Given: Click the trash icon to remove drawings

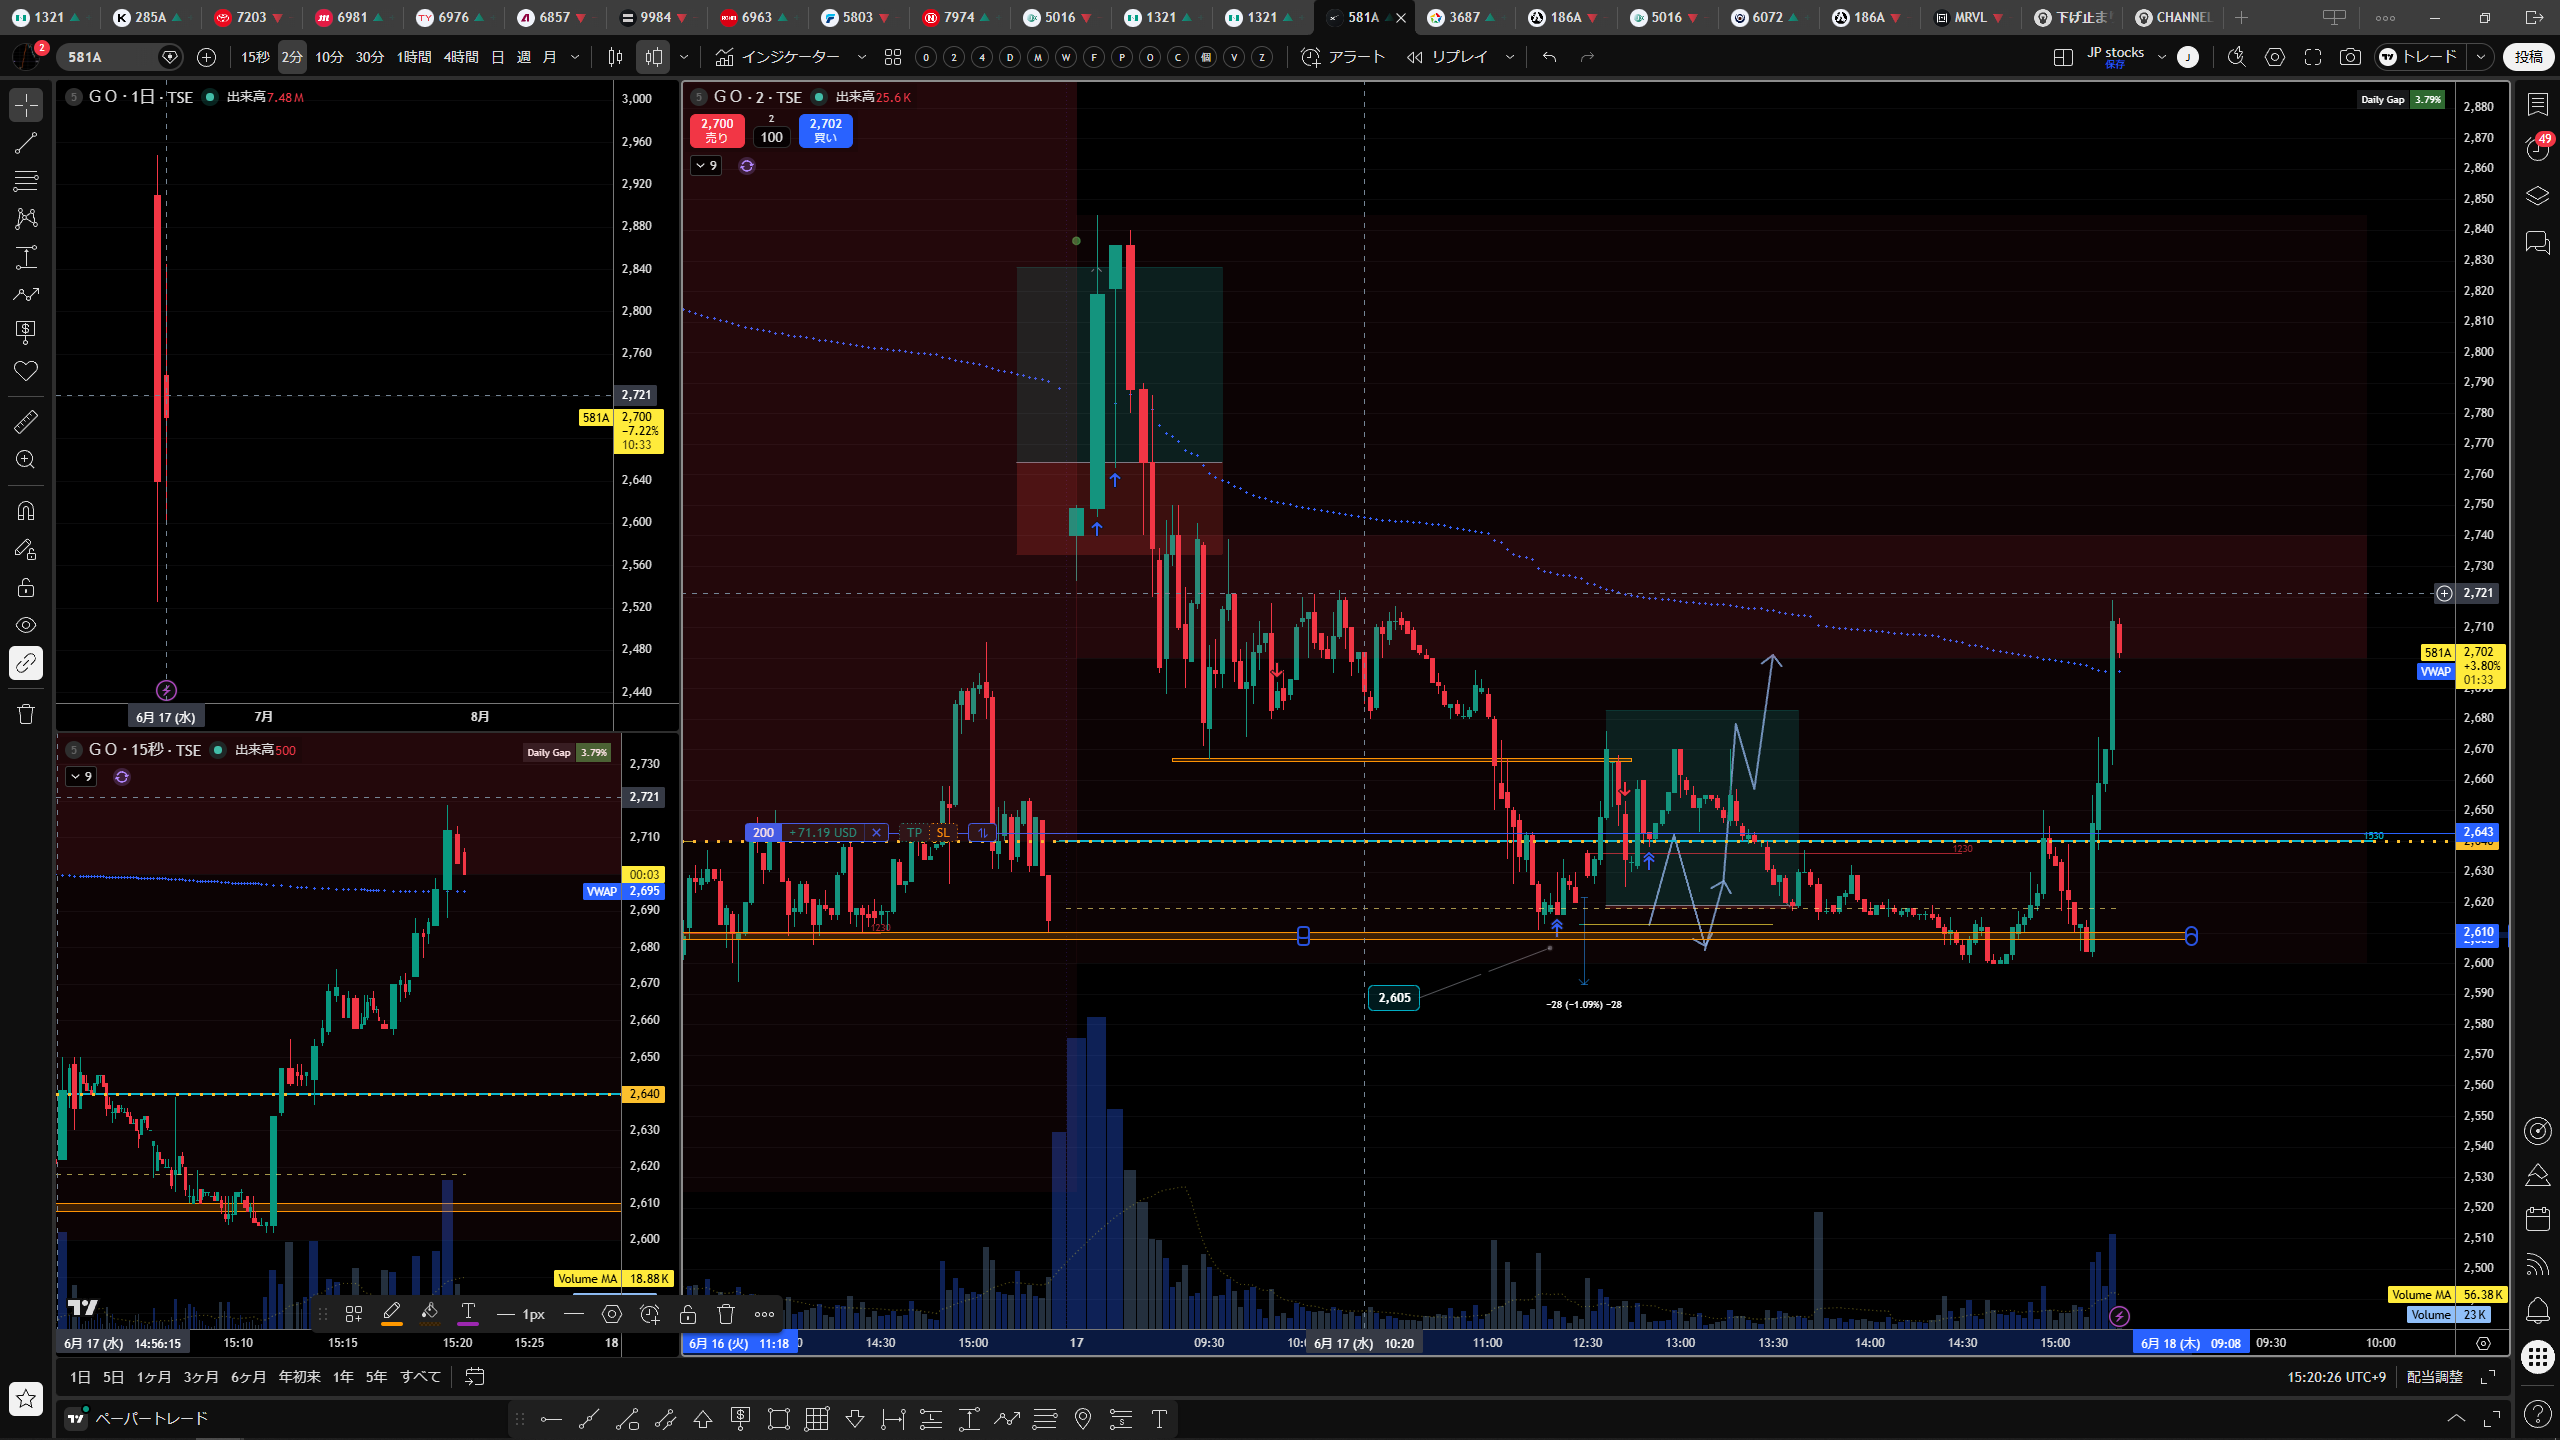Looking at the screenshot, I should (x=26, y=714).
